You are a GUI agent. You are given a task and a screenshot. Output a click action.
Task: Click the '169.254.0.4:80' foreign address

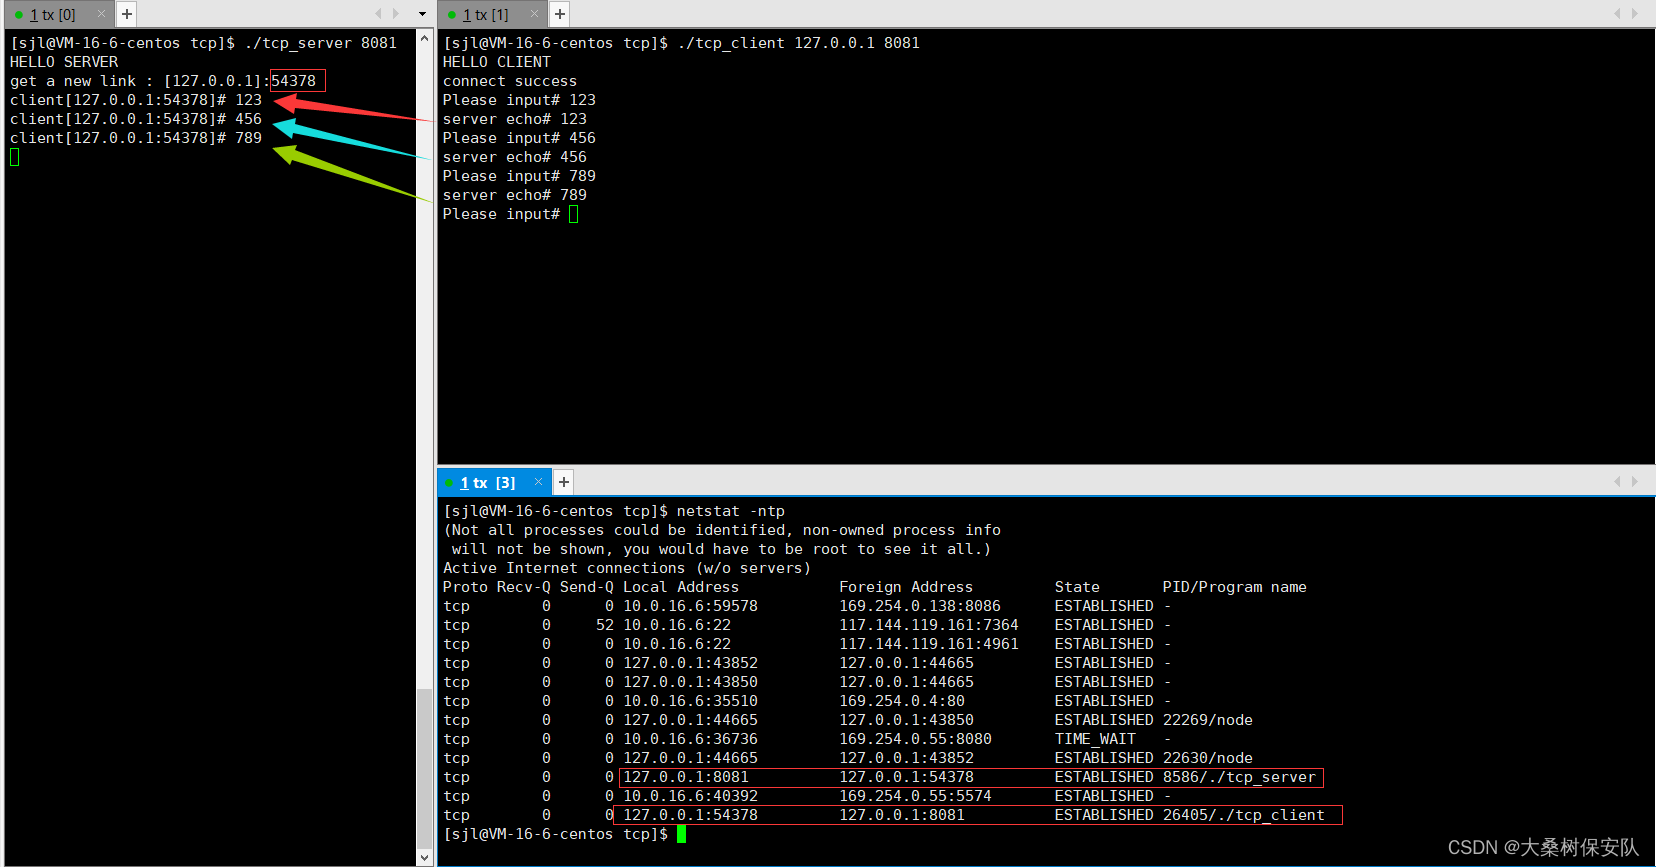click(x=902, y=701)
